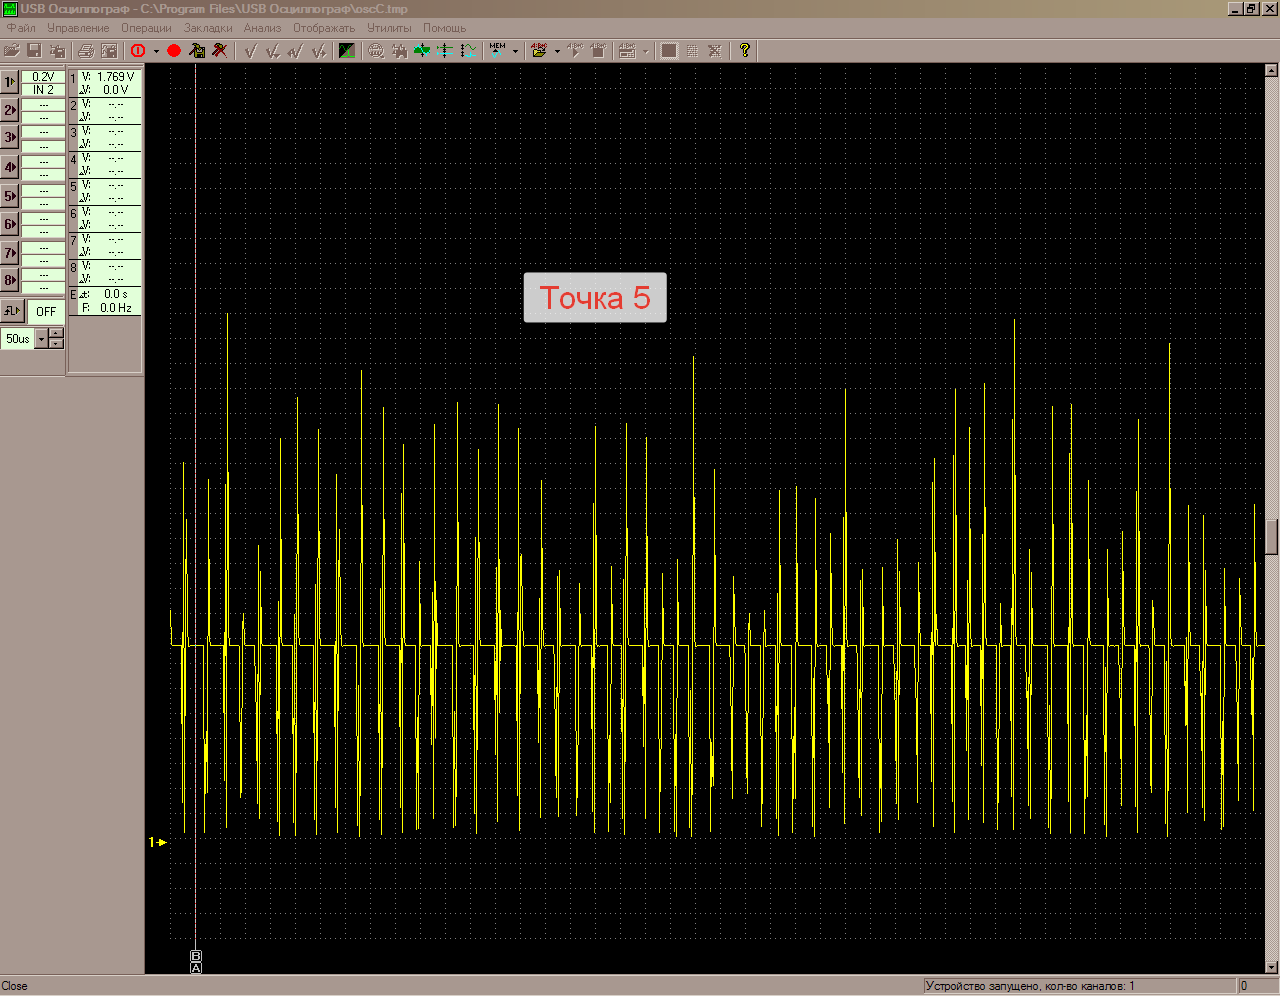
Task: Click the trigger edge button
Action: pos(12,311)
